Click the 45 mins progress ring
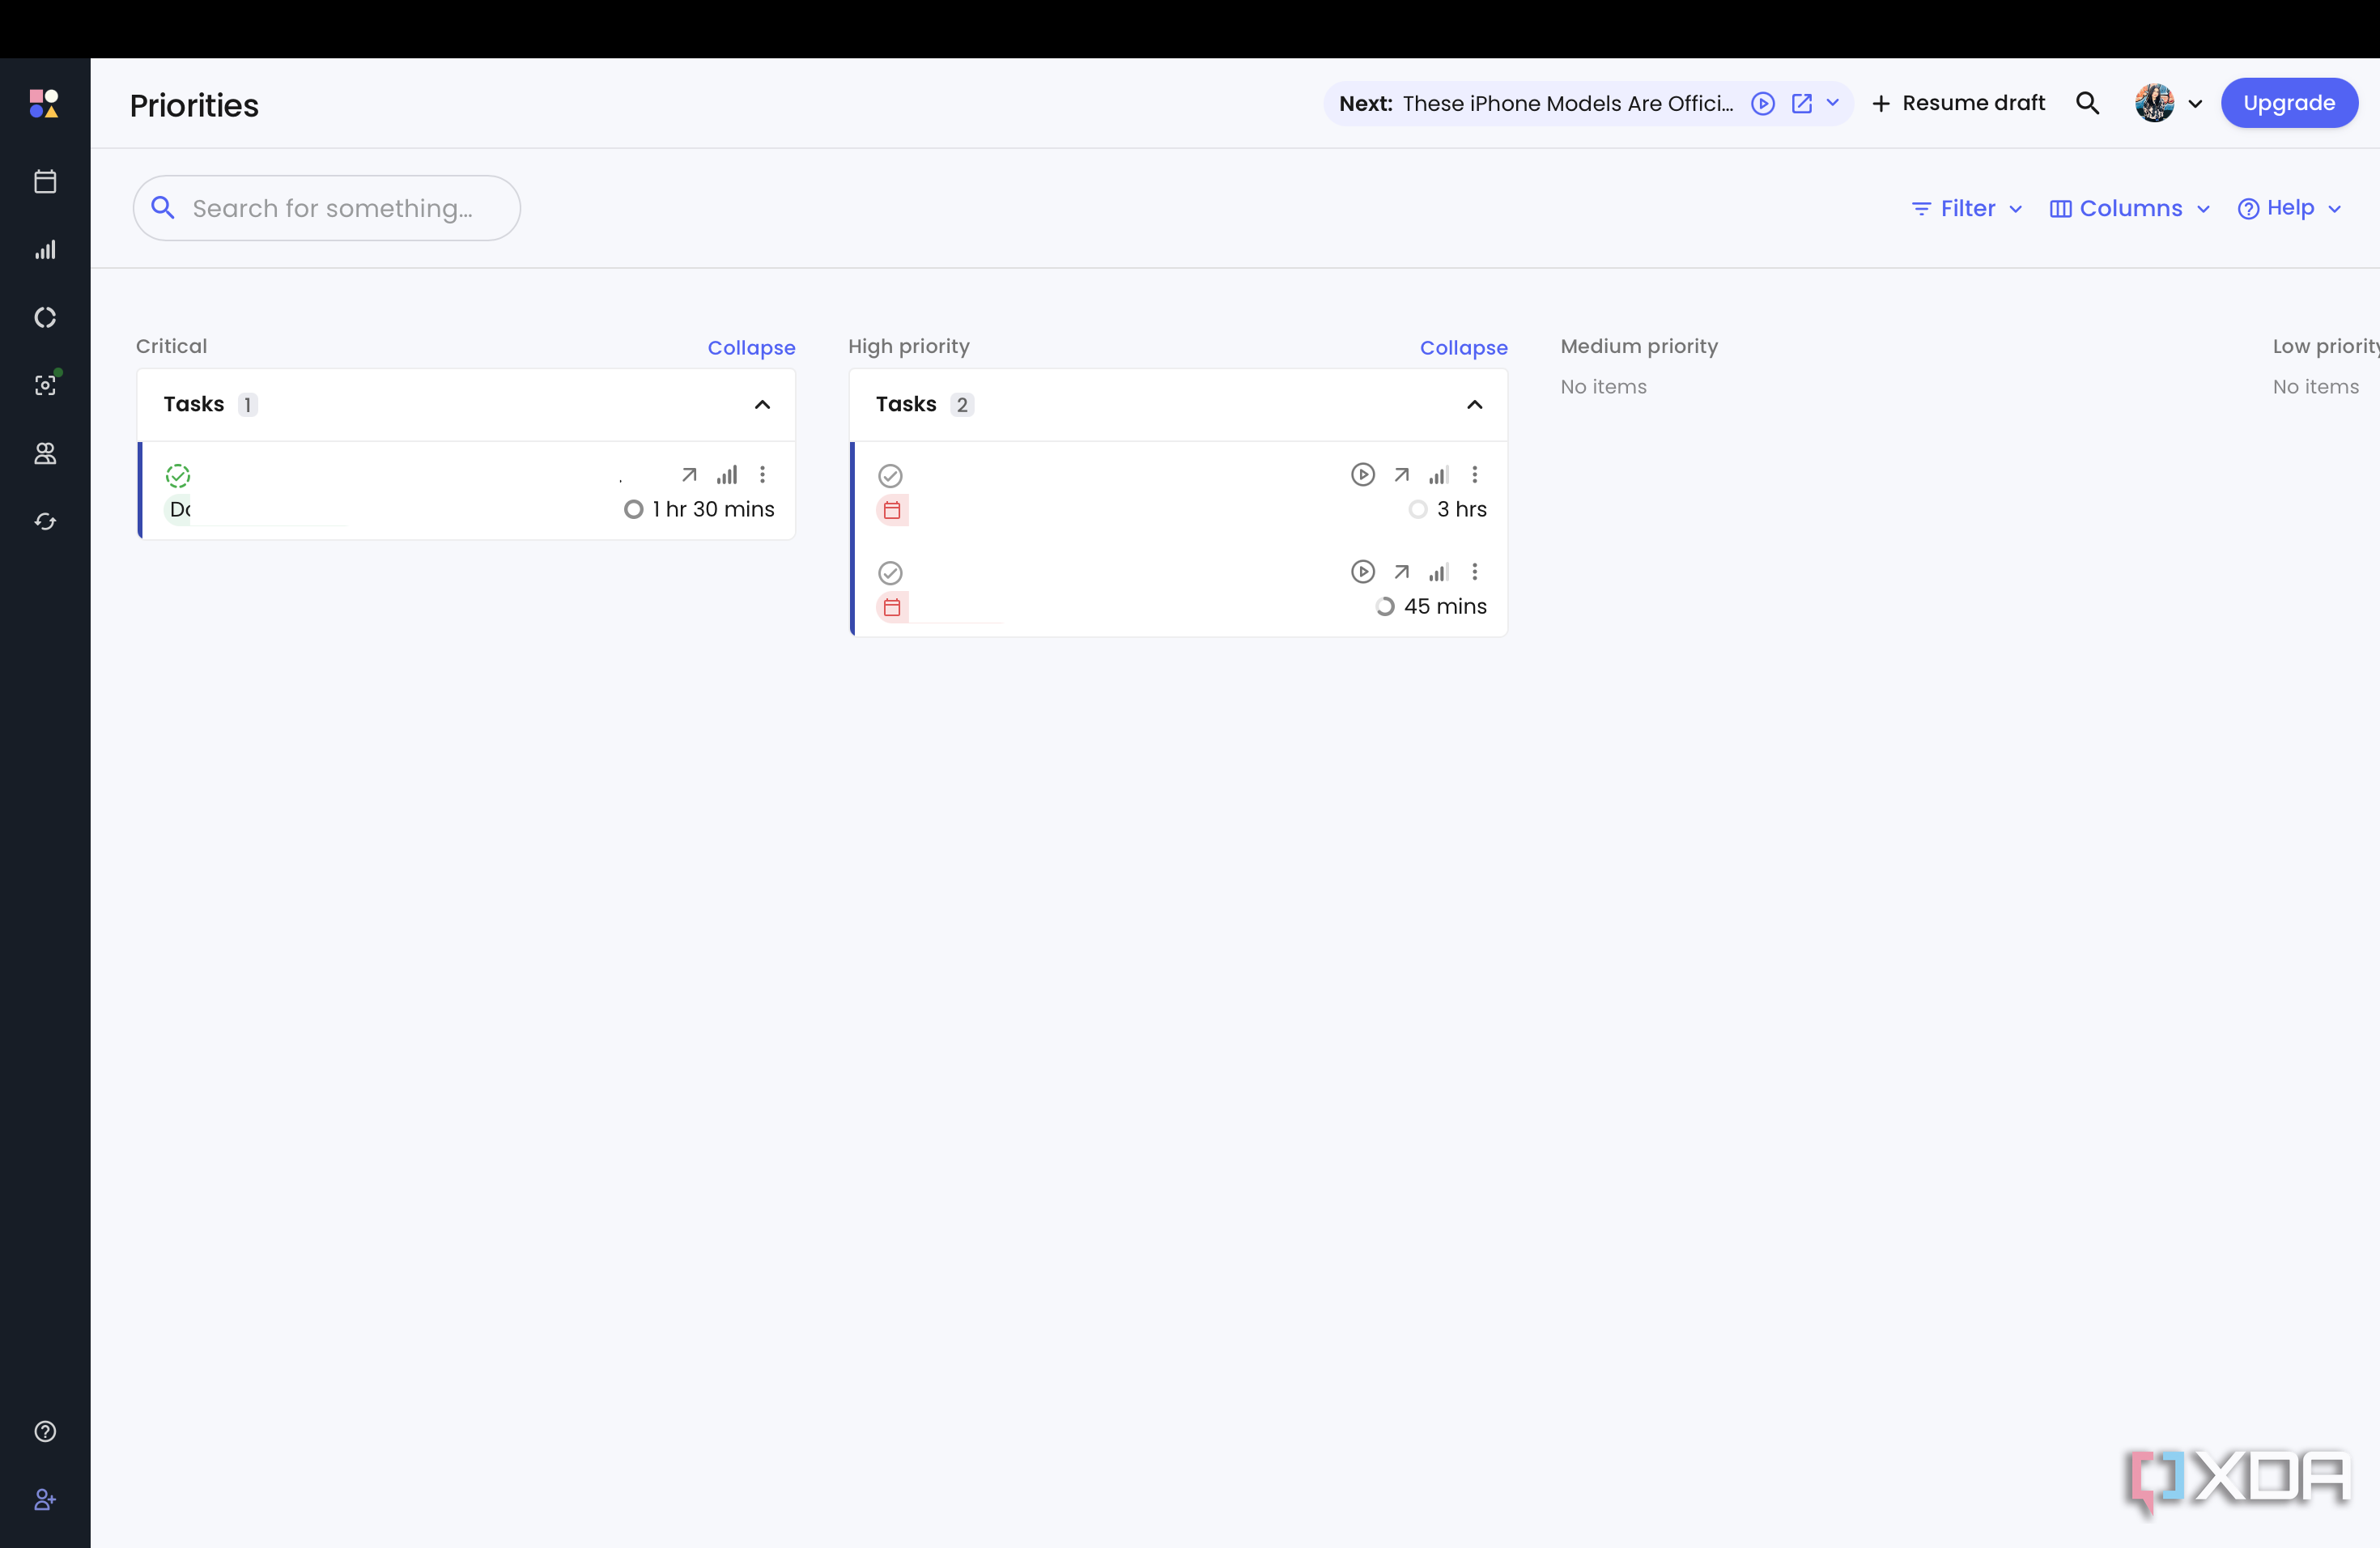The height and width of the screenshot is (1548, 2380). click(1384, 606)
